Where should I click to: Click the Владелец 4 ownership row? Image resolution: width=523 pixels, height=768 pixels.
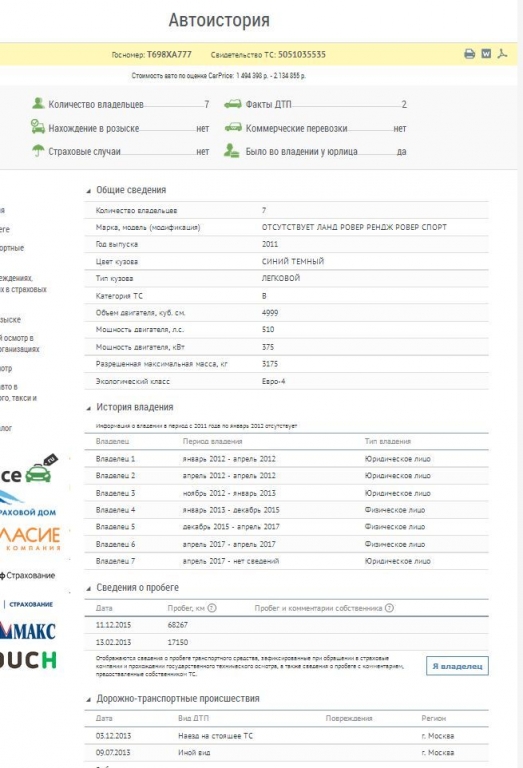[286, 510]
